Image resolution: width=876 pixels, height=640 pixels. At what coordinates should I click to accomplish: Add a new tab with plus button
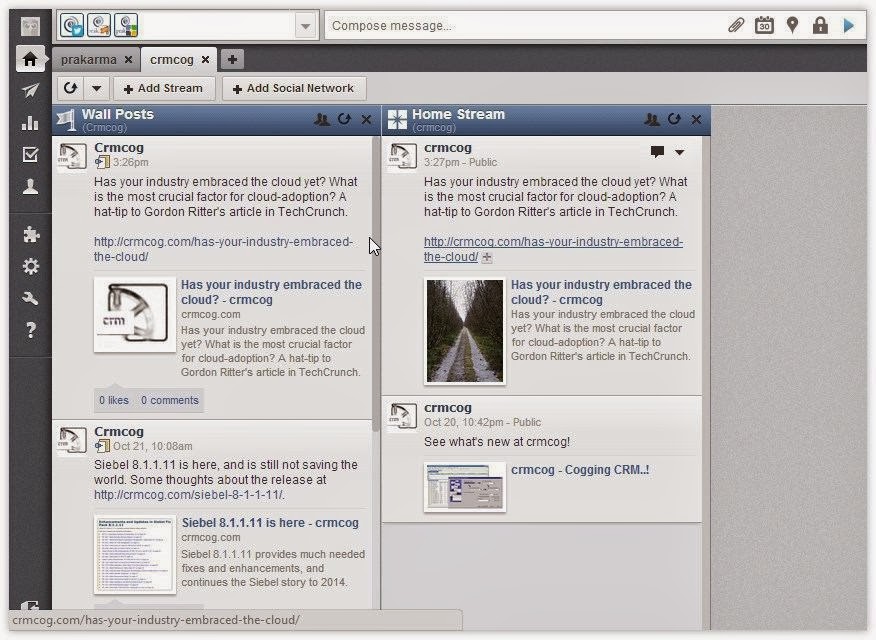[230, 59]
